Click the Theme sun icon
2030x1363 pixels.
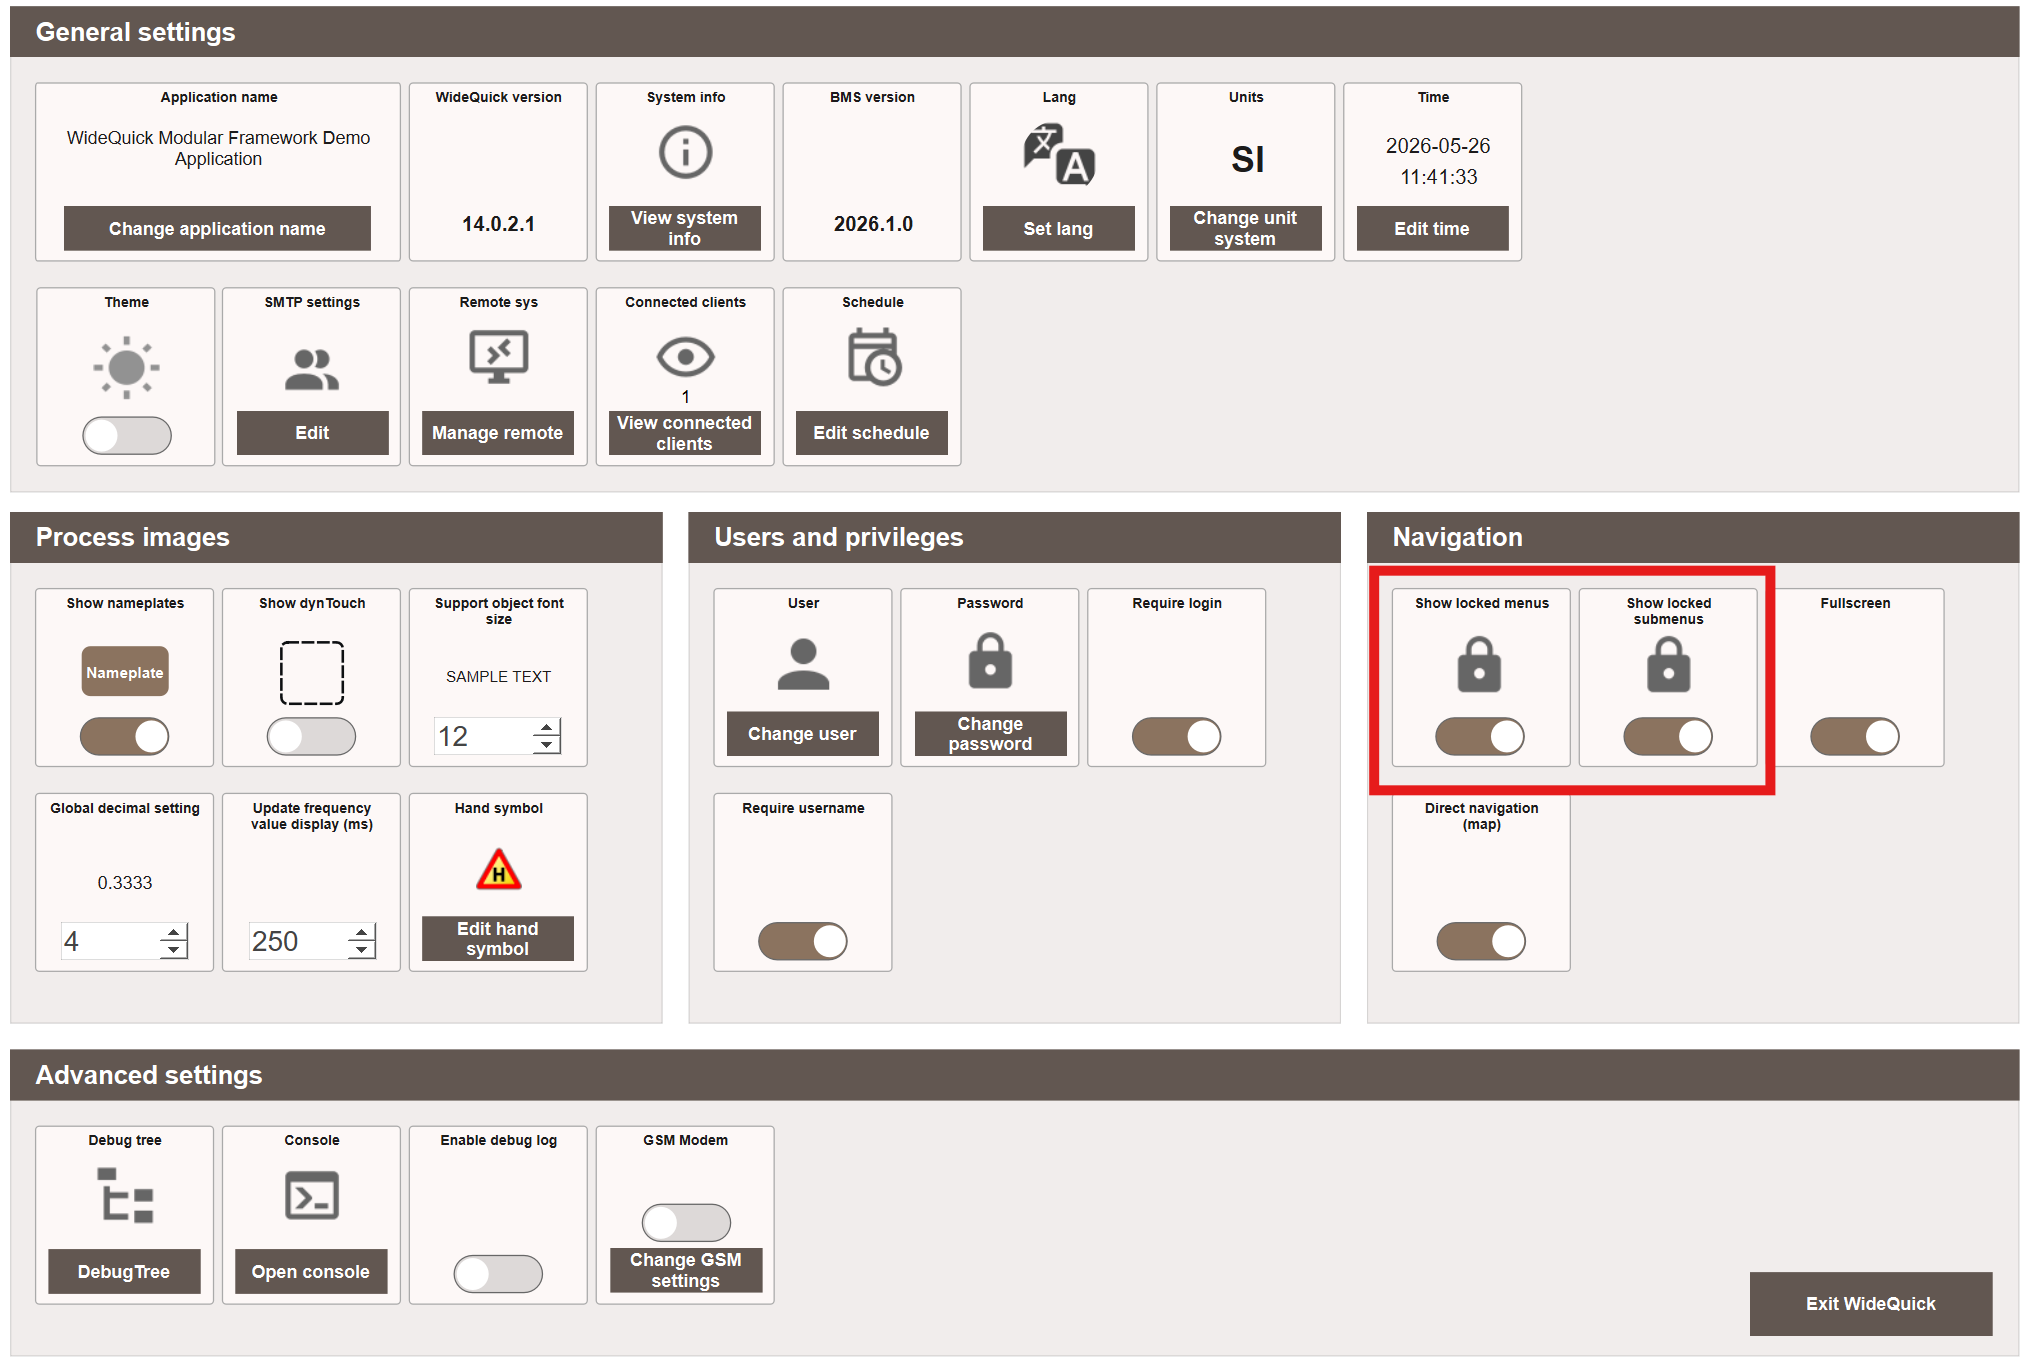[126, 367]
